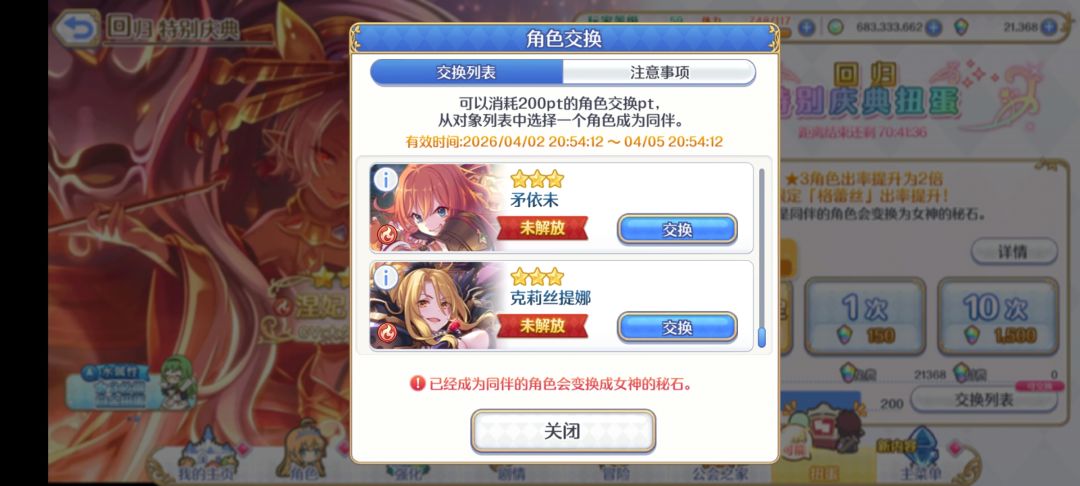Exchange for character 矛依未

(x=677, y=229)
